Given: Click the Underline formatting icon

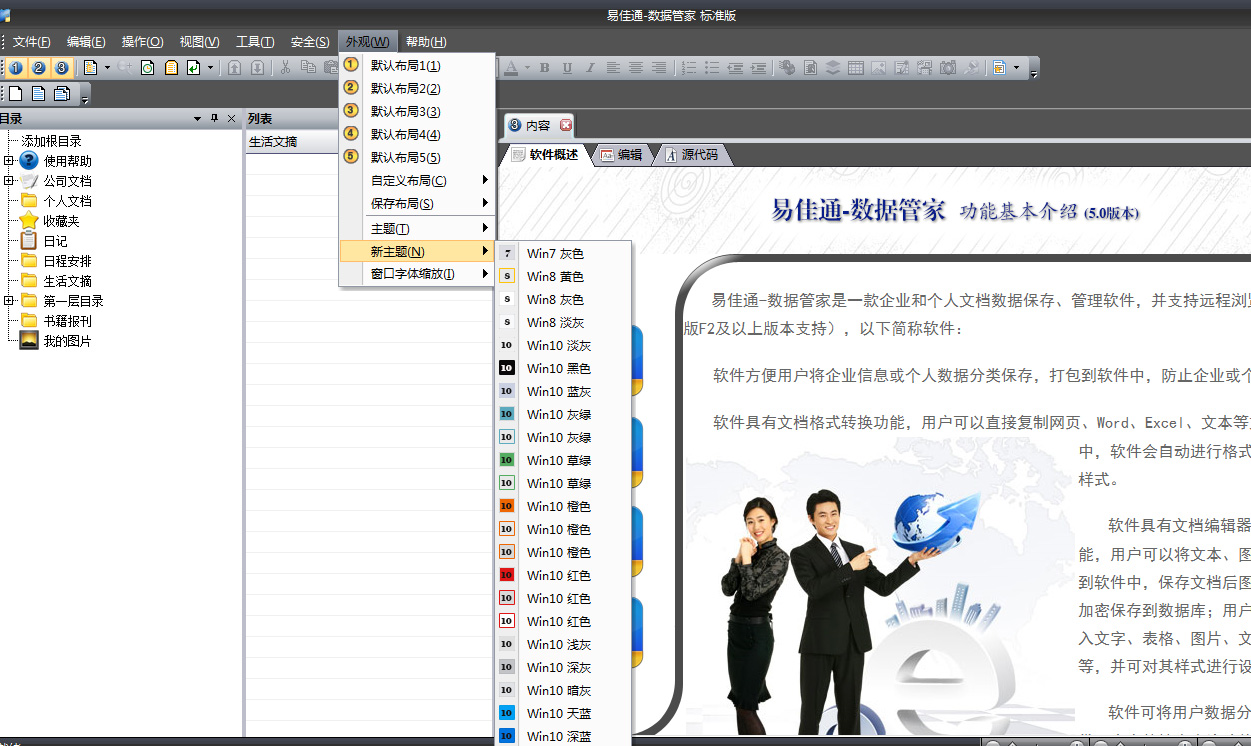Looking at the screenshot, I should point(567,68).
